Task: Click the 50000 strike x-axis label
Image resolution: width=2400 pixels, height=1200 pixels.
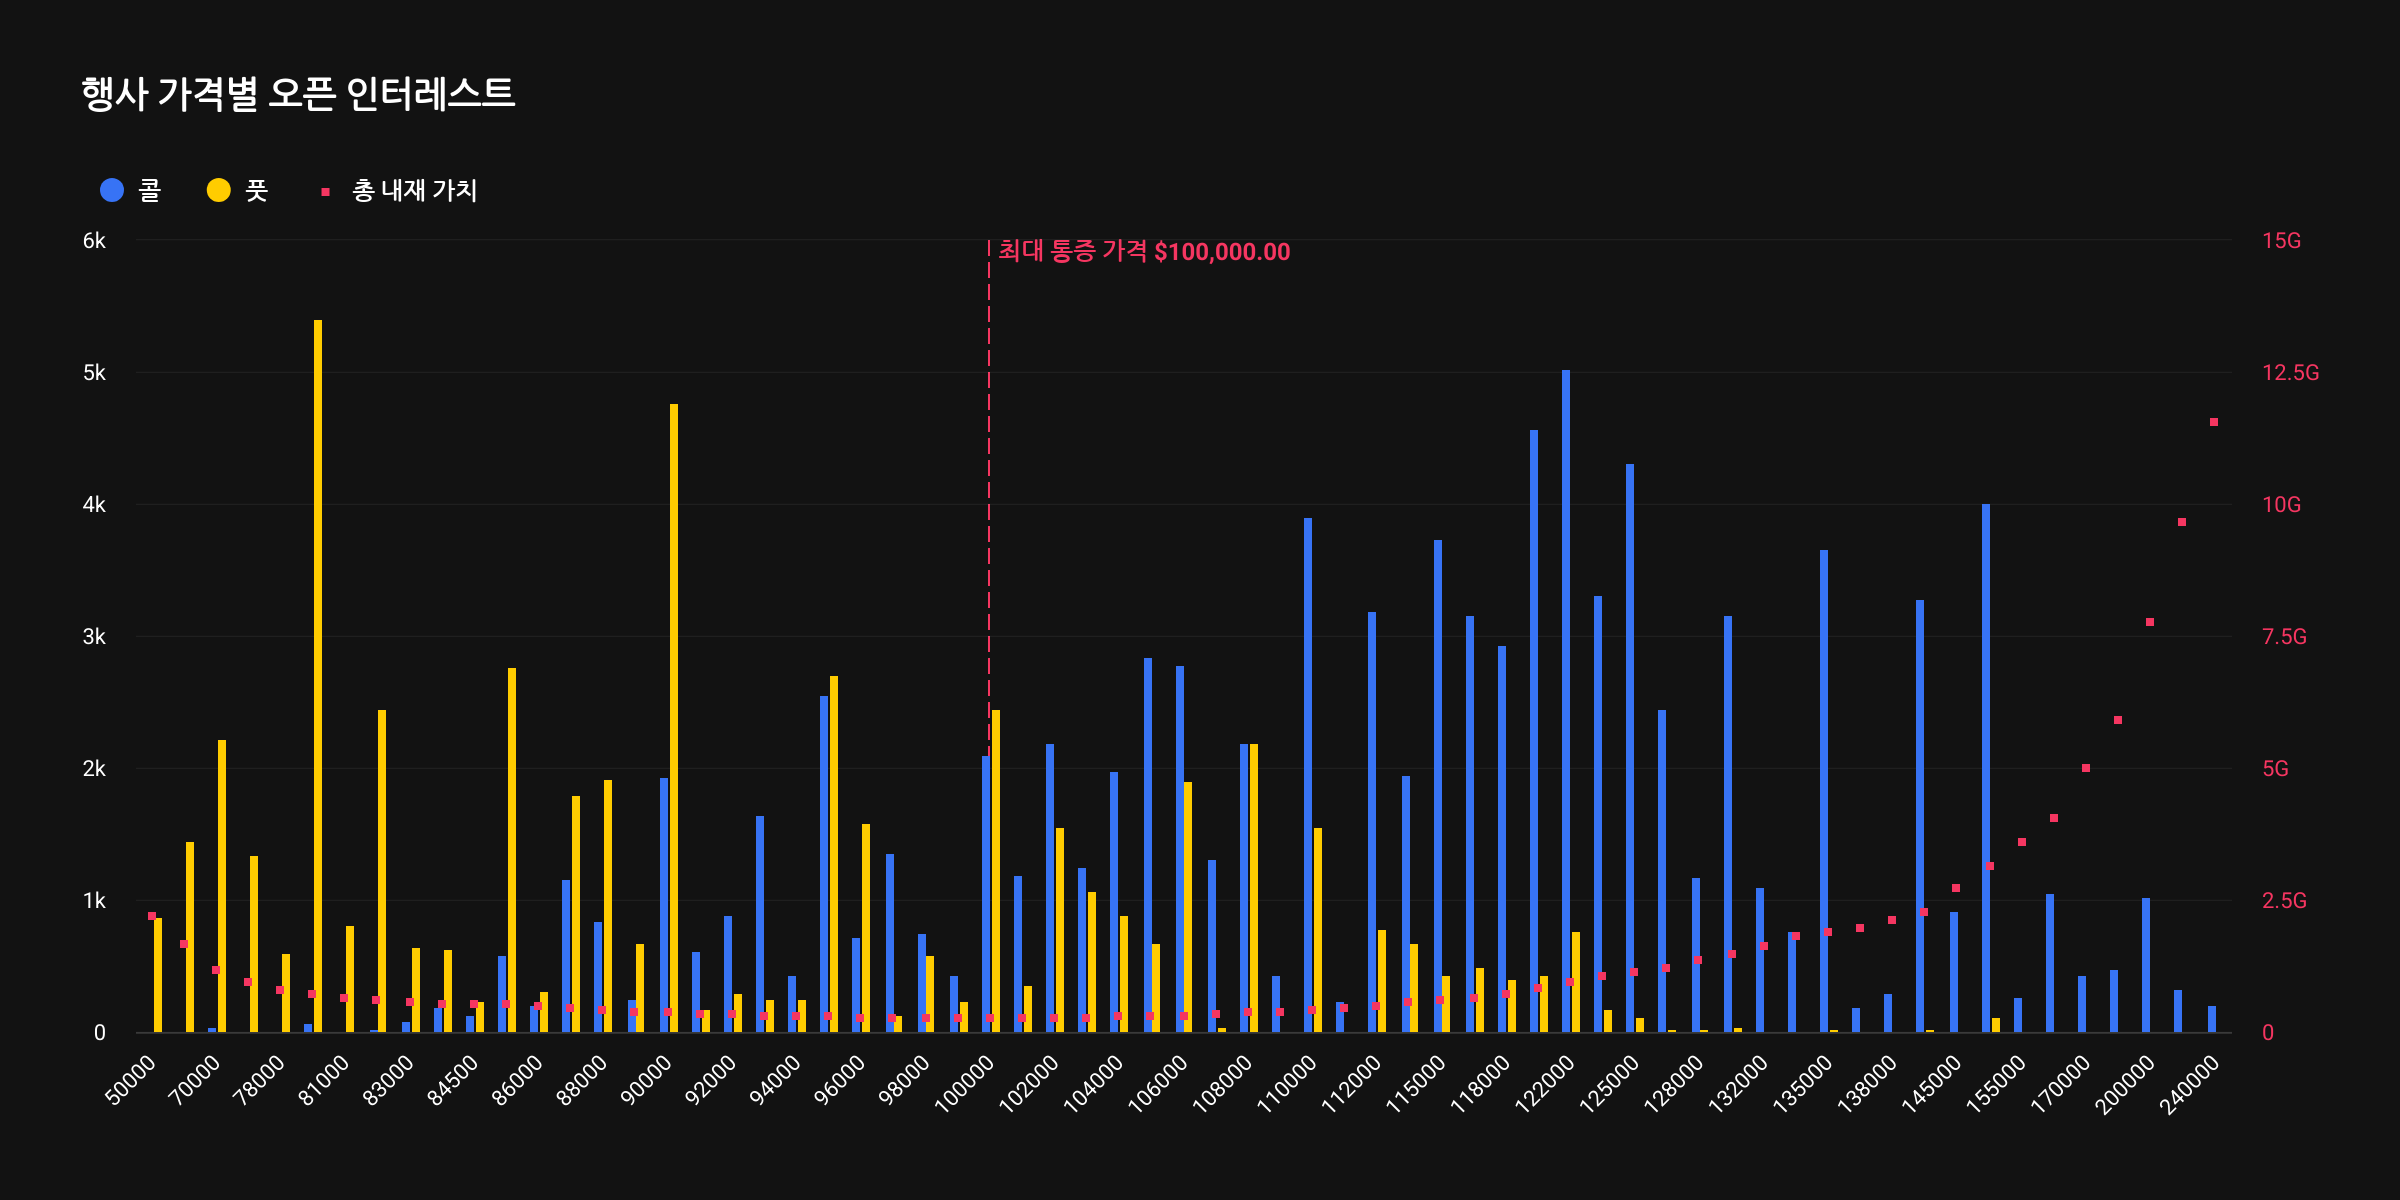Action: (x=132, y=1080)
